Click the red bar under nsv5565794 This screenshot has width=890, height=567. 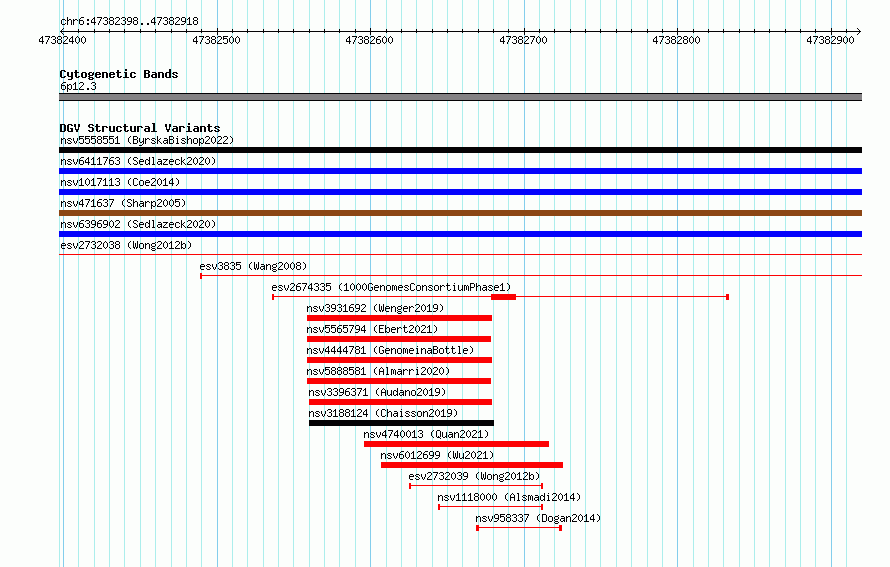[399, 339]
